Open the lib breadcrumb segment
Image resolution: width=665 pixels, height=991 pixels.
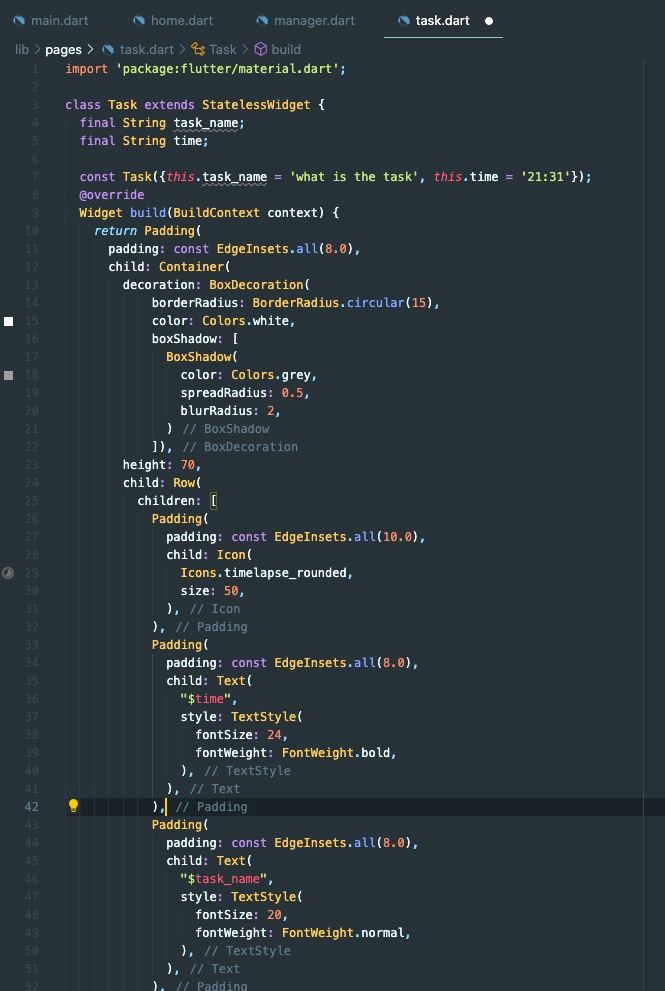click(x=22, y=49)
